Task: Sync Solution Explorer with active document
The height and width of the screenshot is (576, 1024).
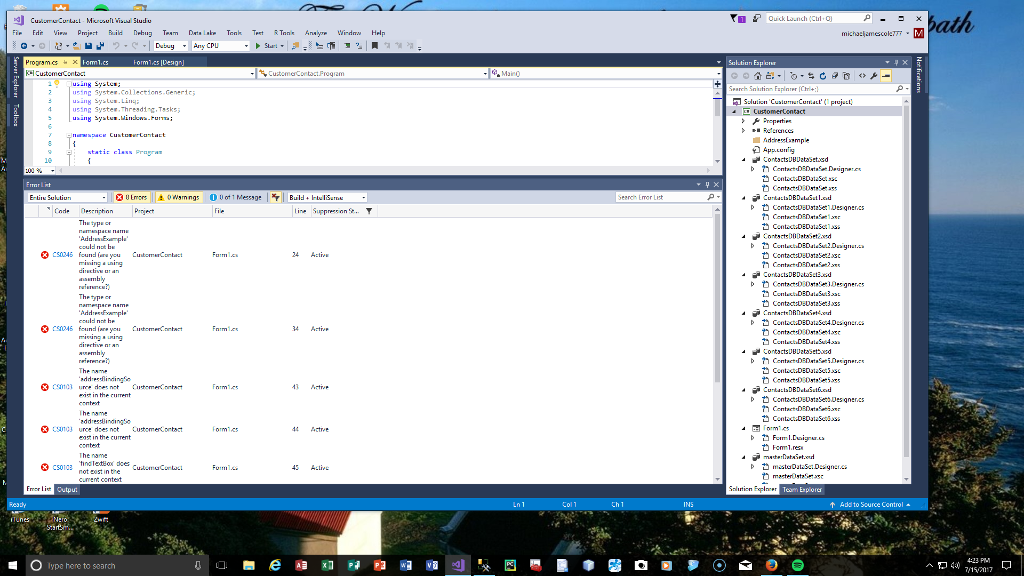Action: 810,75
